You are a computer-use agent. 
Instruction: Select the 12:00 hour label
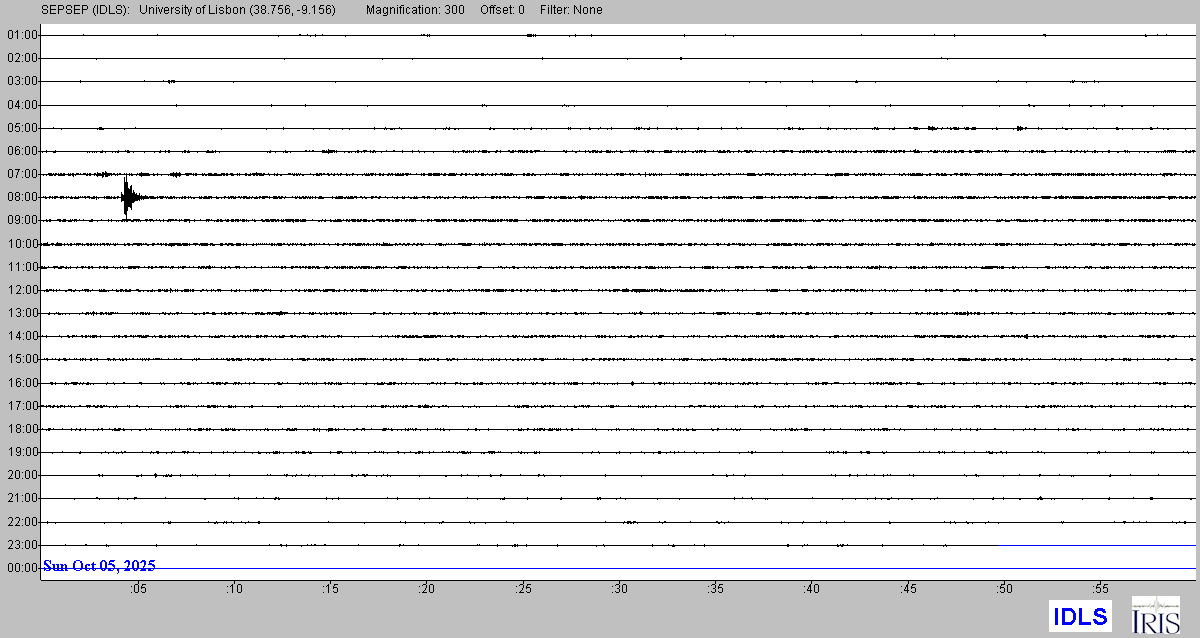coord(22,290)
